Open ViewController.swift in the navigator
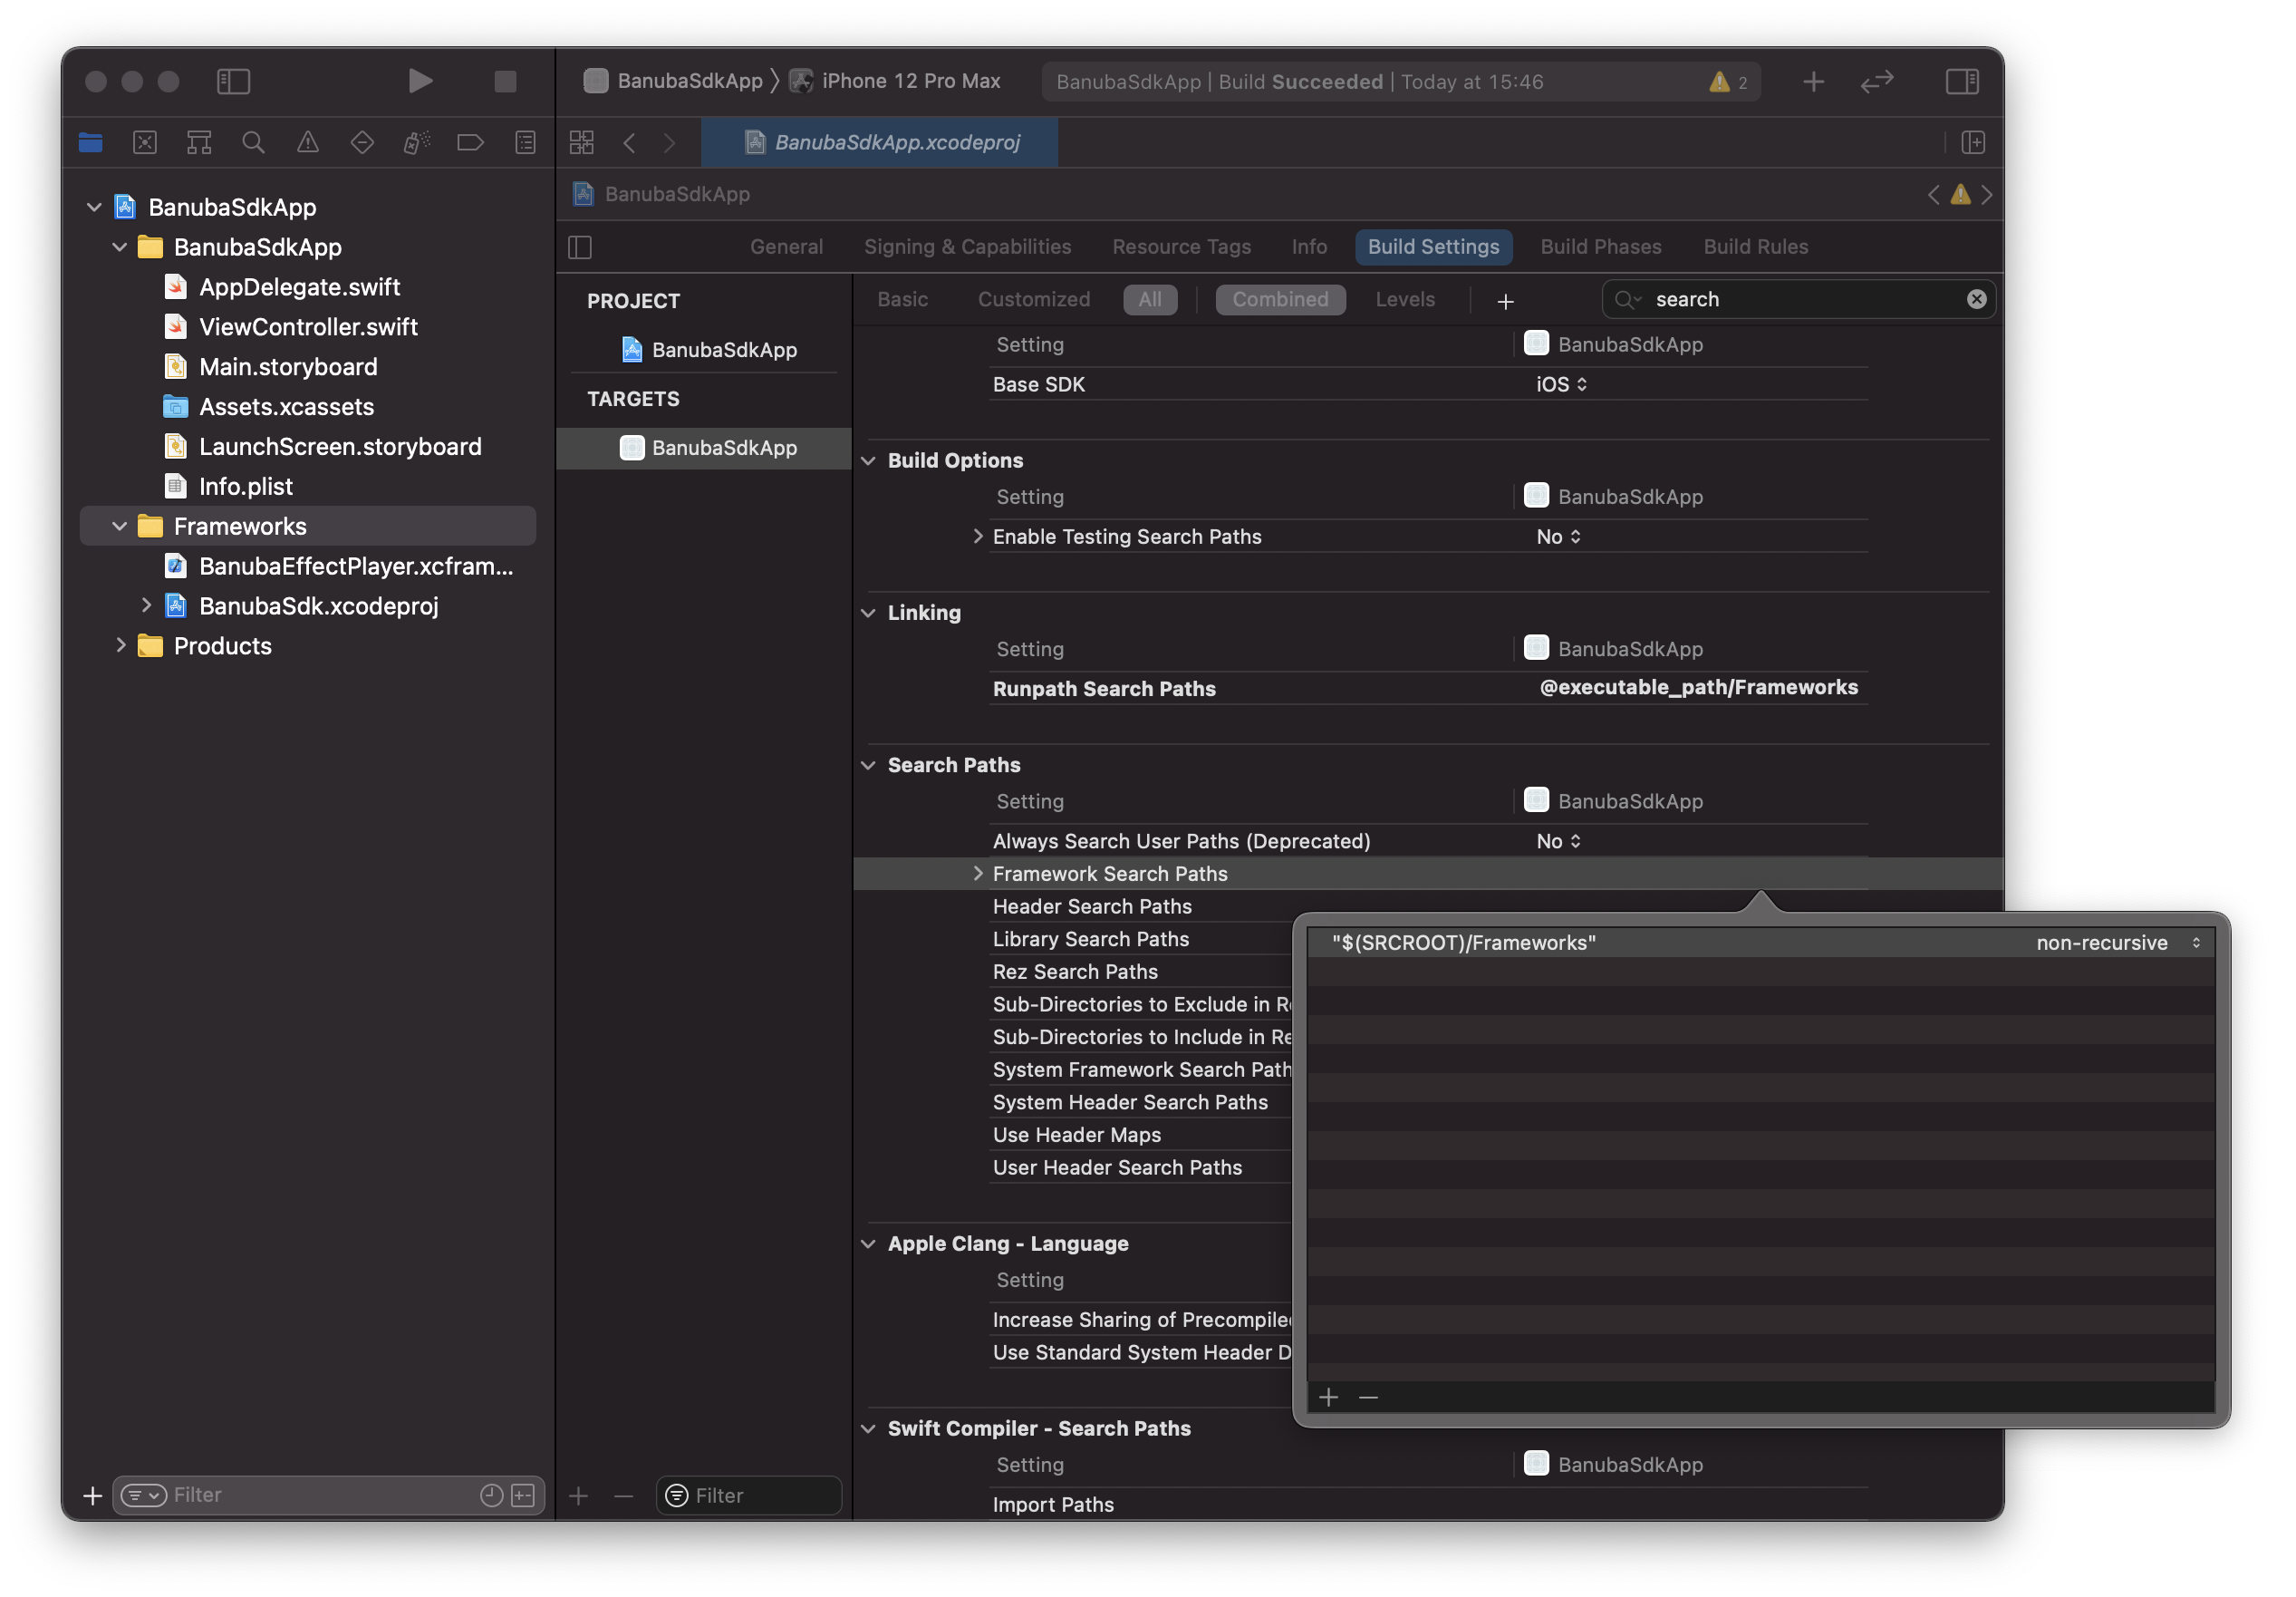The width and height of the screenshot is (2296, 1597). coord(290,326)
